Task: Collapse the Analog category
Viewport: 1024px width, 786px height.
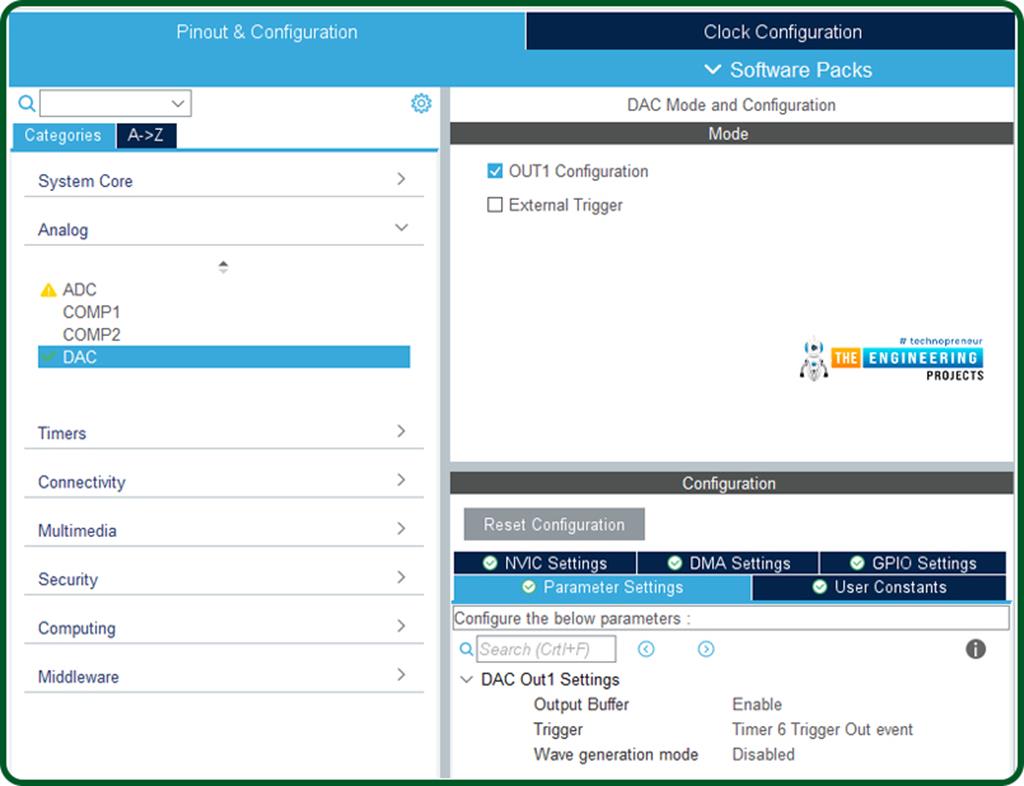Action: [x=401, y=229]
